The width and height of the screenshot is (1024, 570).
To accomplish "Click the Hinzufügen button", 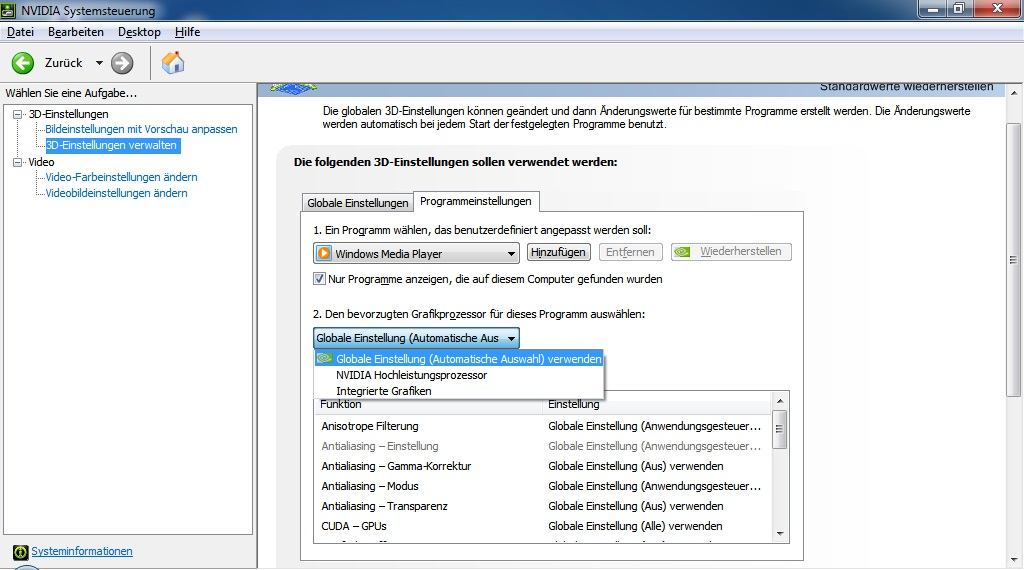I will [x=558, y=252].
